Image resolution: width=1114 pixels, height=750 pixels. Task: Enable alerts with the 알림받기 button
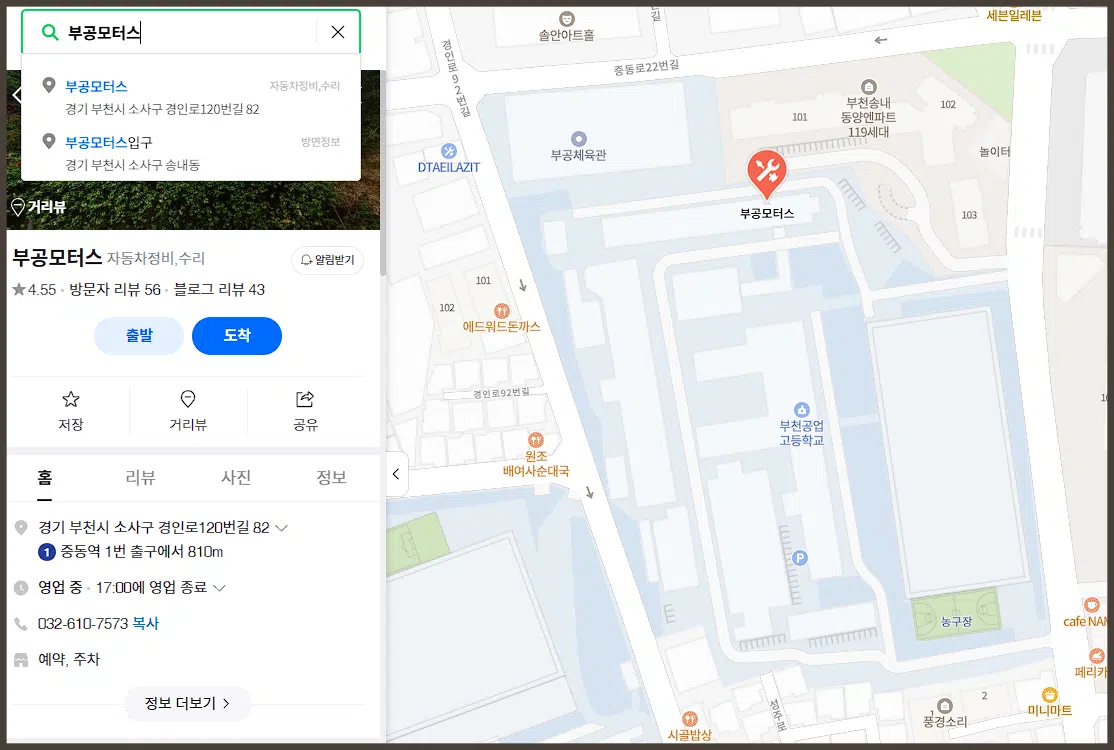point(327,260)
